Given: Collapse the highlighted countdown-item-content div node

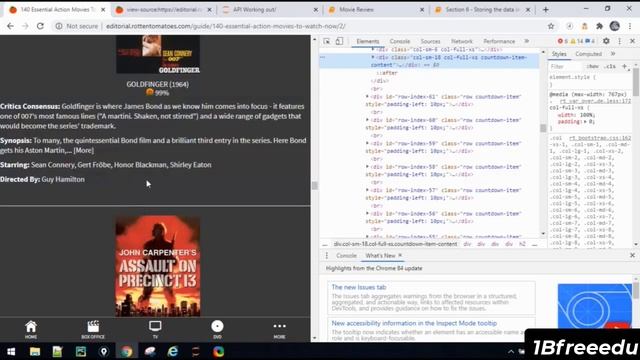Looking at the screenshot, I should pyautogui.click(x=373, y=58).
